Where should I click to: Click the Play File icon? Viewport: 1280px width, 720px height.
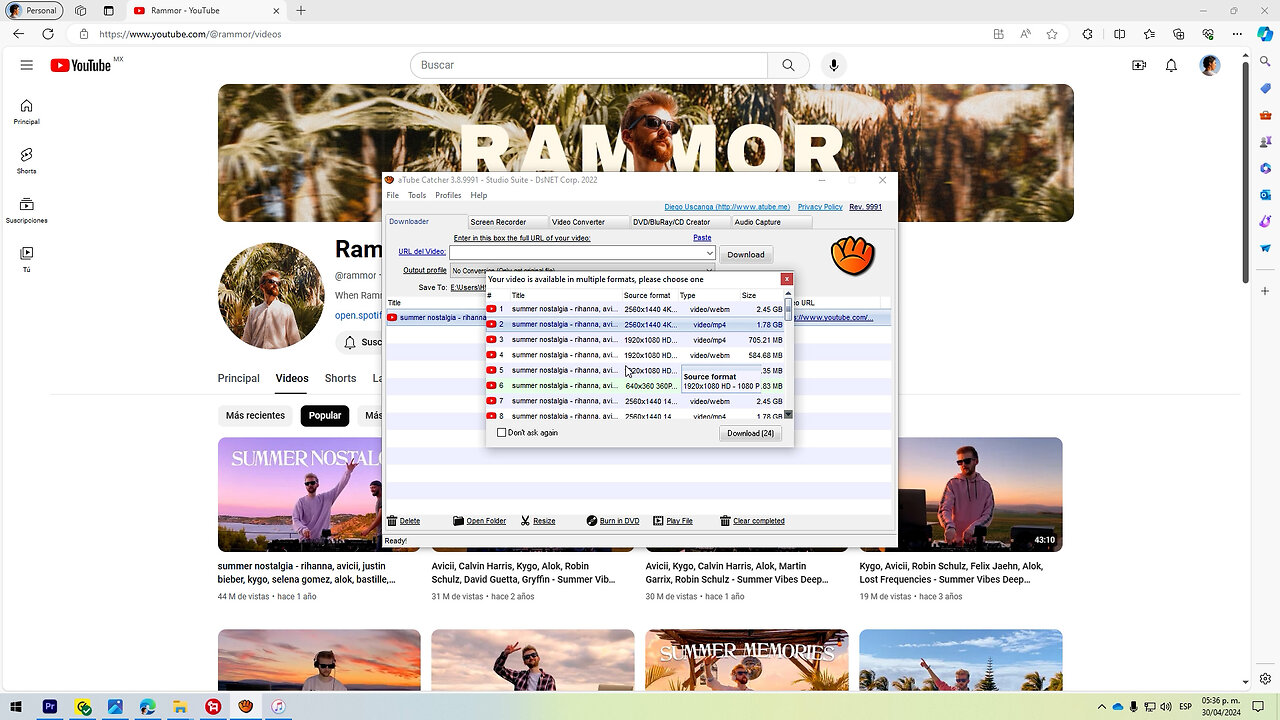tap(658, 521)
